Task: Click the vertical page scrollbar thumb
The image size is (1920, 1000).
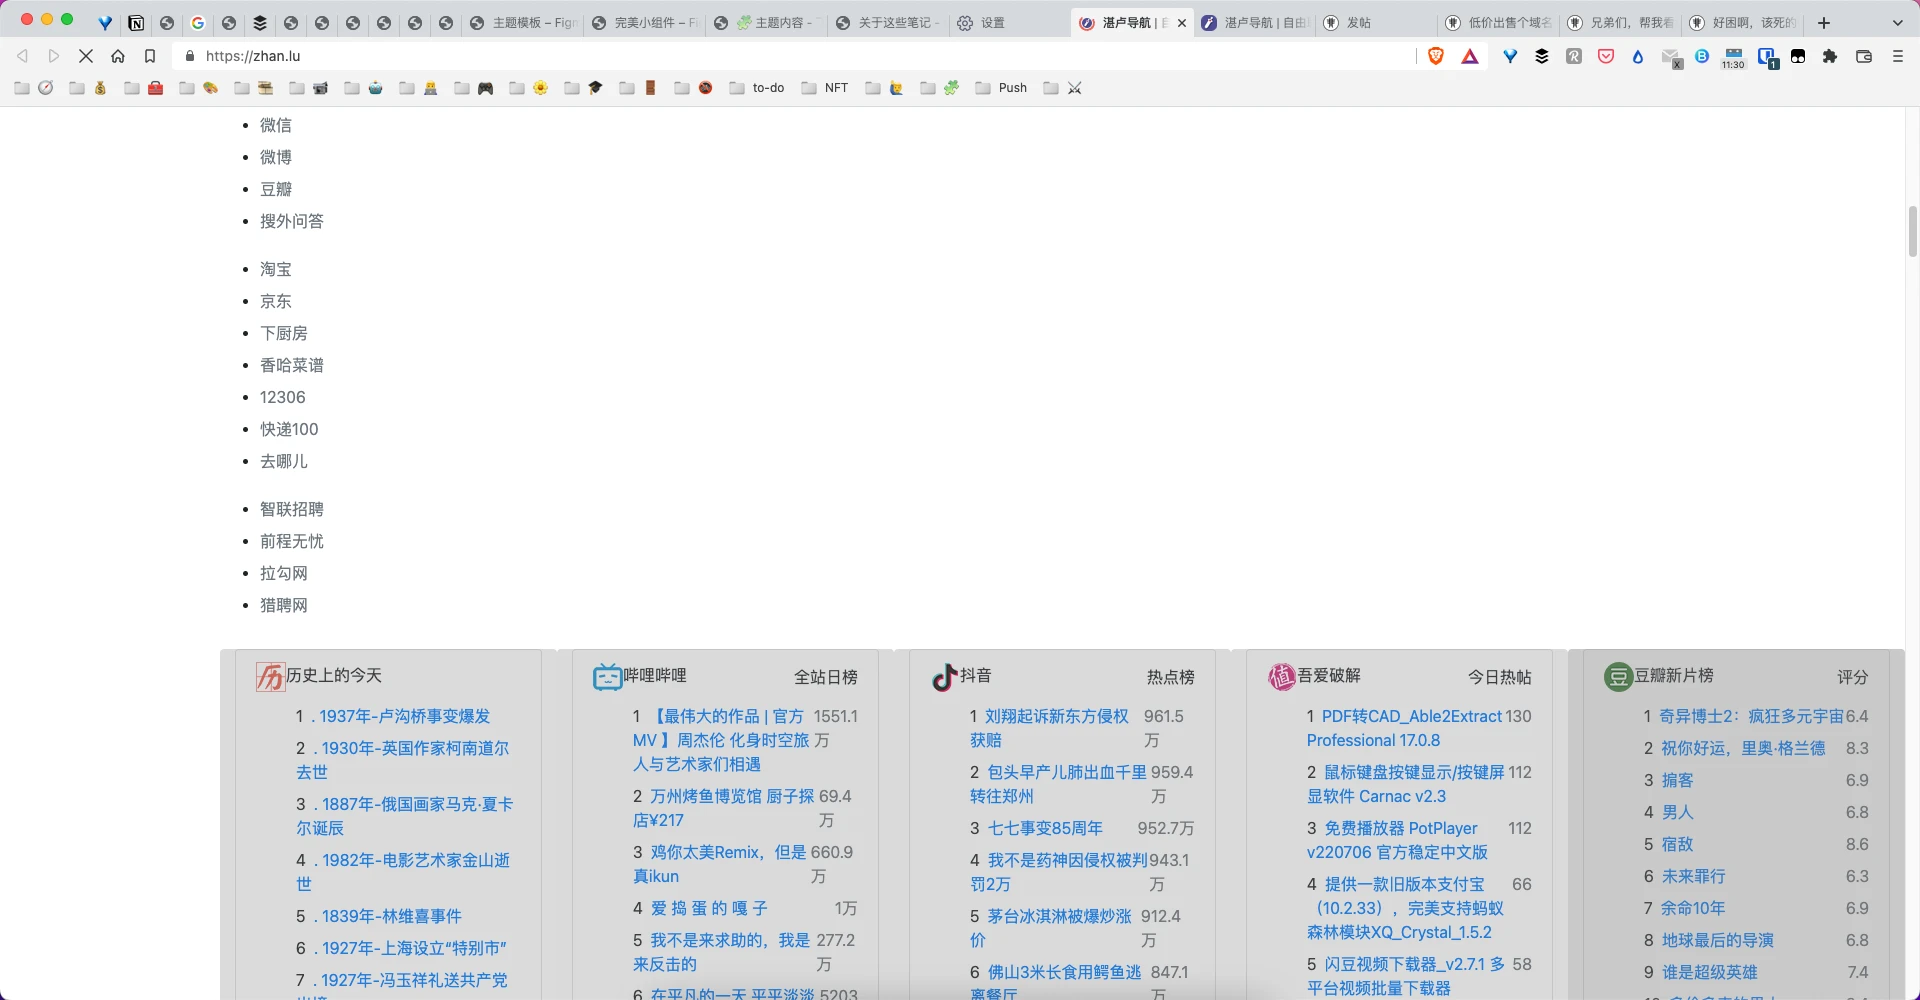Action: (x=1912, y=231)
